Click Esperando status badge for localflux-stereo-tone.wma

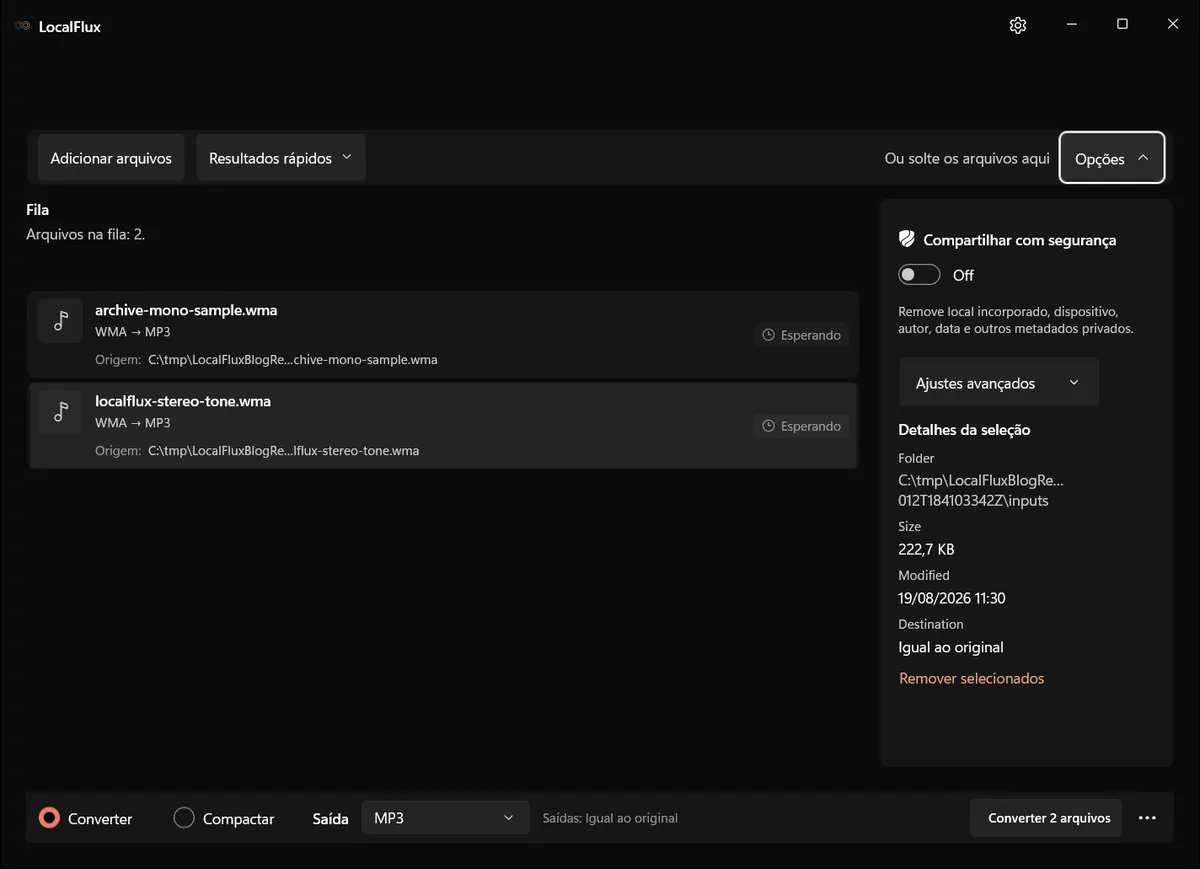[x=801, y=426]
